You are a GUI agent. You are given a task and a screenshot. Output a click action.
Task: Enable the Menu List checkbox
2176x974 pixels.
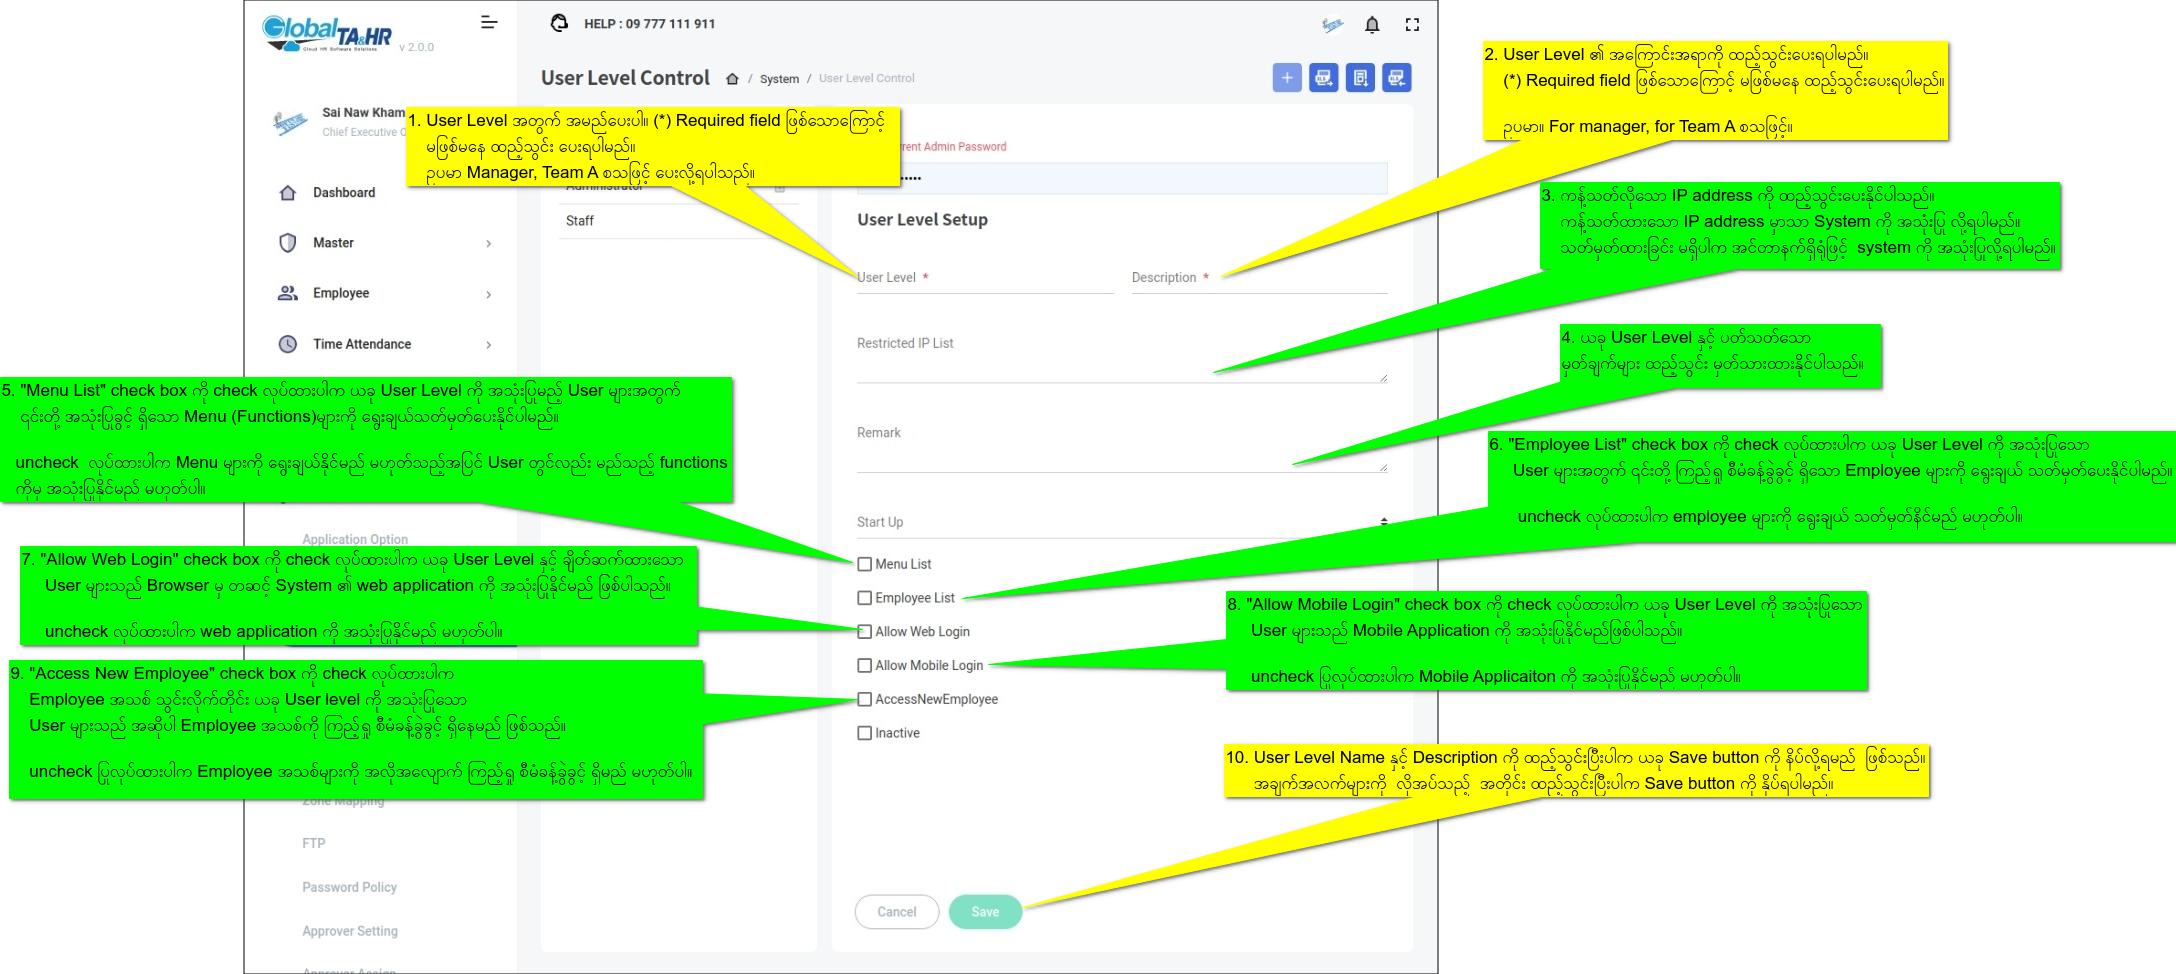[x=865, y=564]
